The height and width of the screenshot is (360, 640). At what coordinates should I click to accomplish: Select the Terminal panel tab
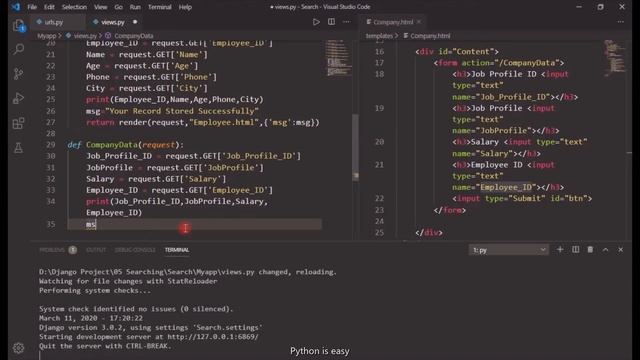(x=177, y=250)
